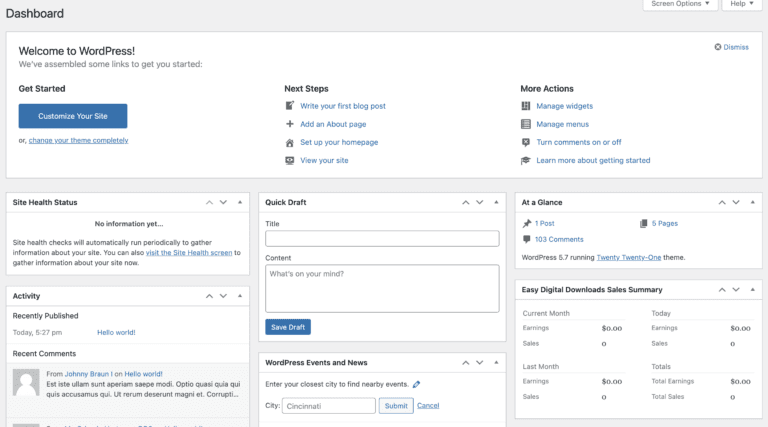Click the blog post pencil icon
The width and height of the screenshot is (768, 427).
pyautogui.click(x=289, y=106)
